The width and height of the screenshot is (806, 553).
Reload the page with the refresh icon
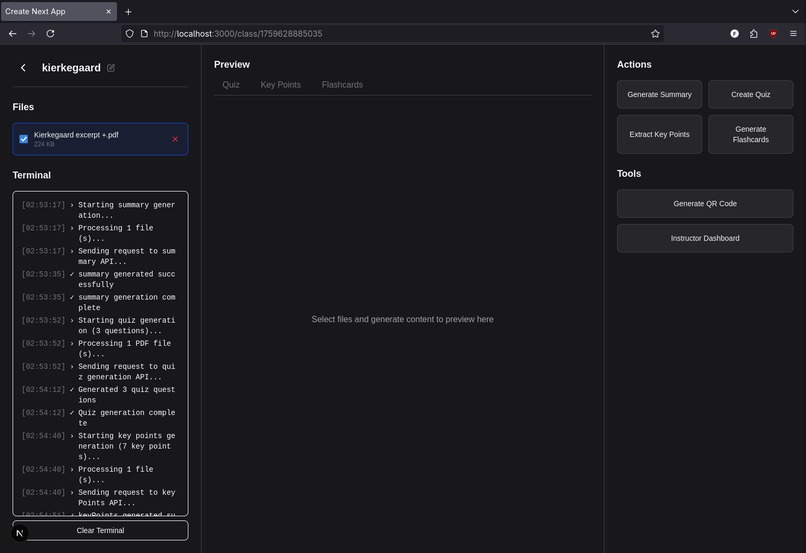(50, 33)
